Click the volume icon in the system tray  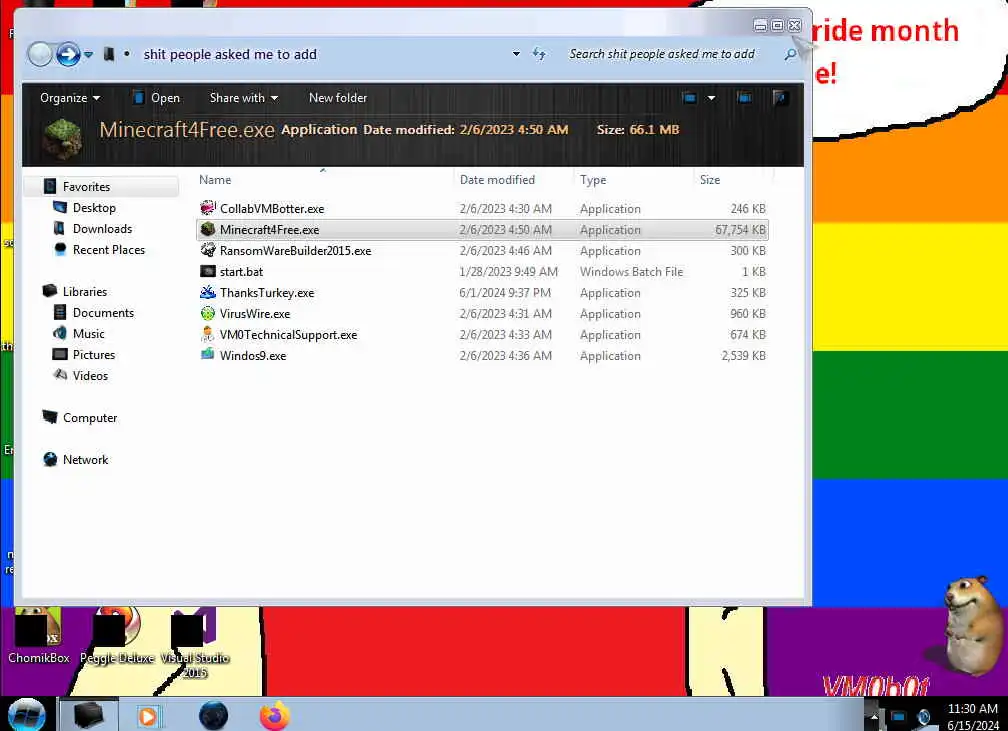point(924,716)
